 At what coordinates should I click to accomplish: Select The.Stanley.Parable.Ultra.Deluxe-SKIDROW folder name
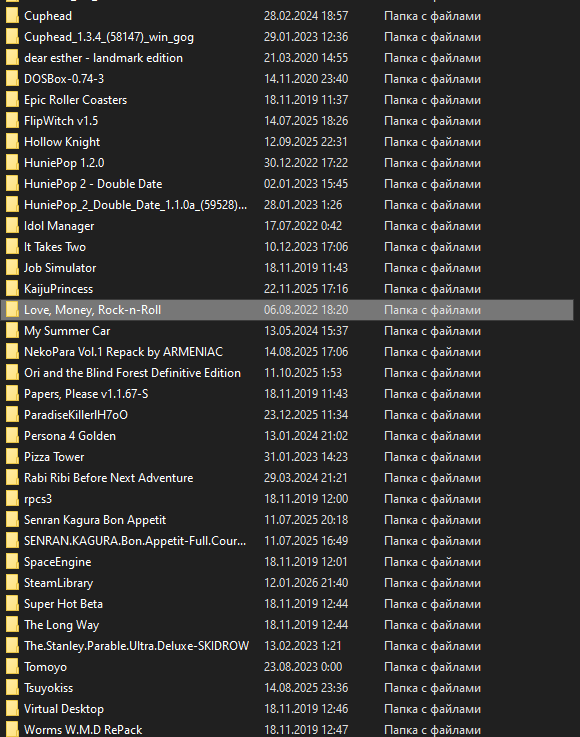pyautogui.click(x=136, y=646)
